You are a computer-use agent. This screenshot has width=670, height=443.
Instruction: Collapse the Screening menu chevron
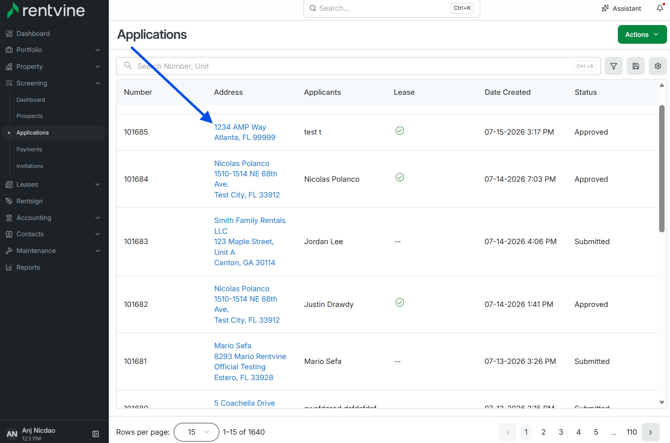click(97, 83)
